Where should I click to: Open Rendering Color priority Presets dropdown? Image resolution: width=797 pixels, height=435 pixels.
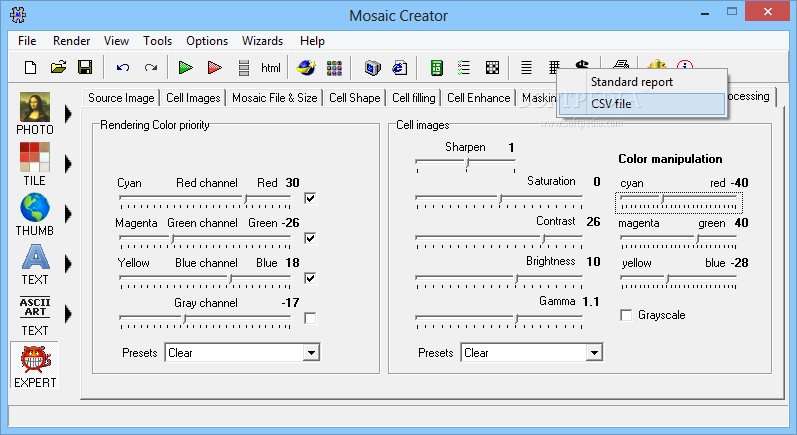311,353
